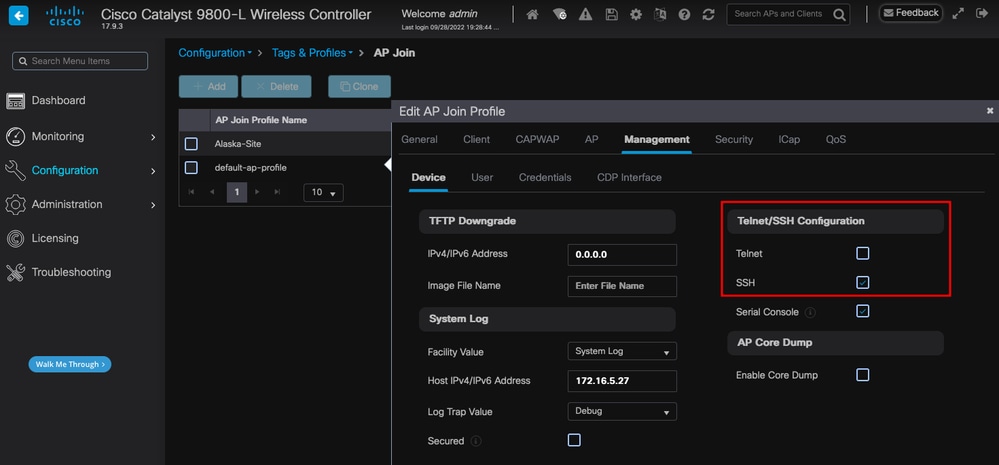
Task: Enable the Telnet checkbox
Action: (x=863, y=254)
